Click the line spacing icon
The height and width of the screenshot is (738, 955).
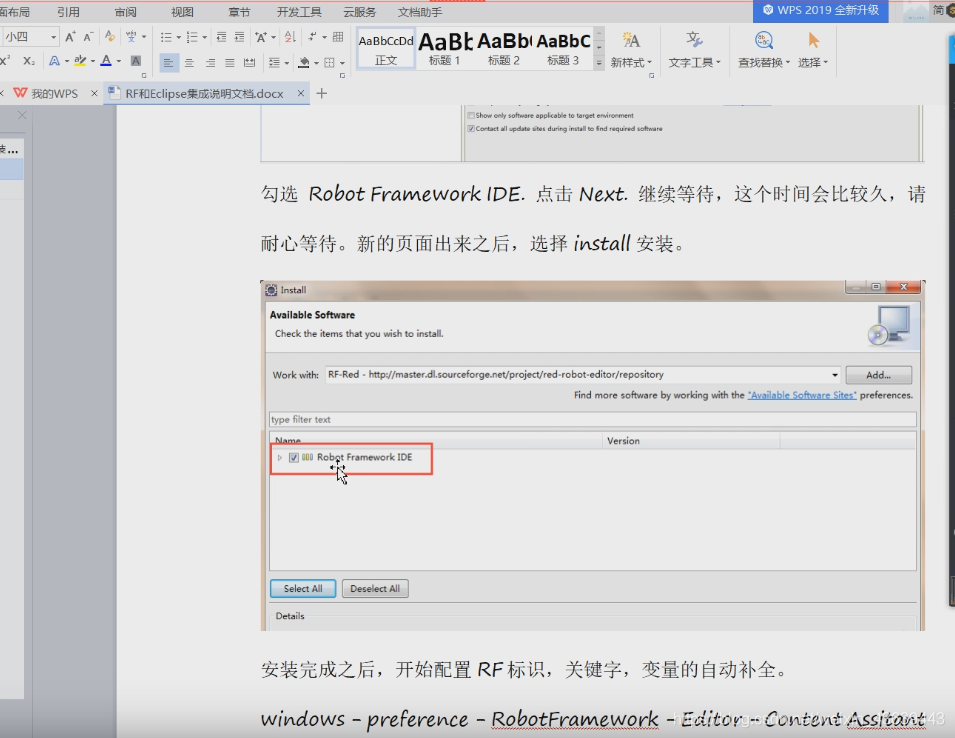[x=274, y=62]
